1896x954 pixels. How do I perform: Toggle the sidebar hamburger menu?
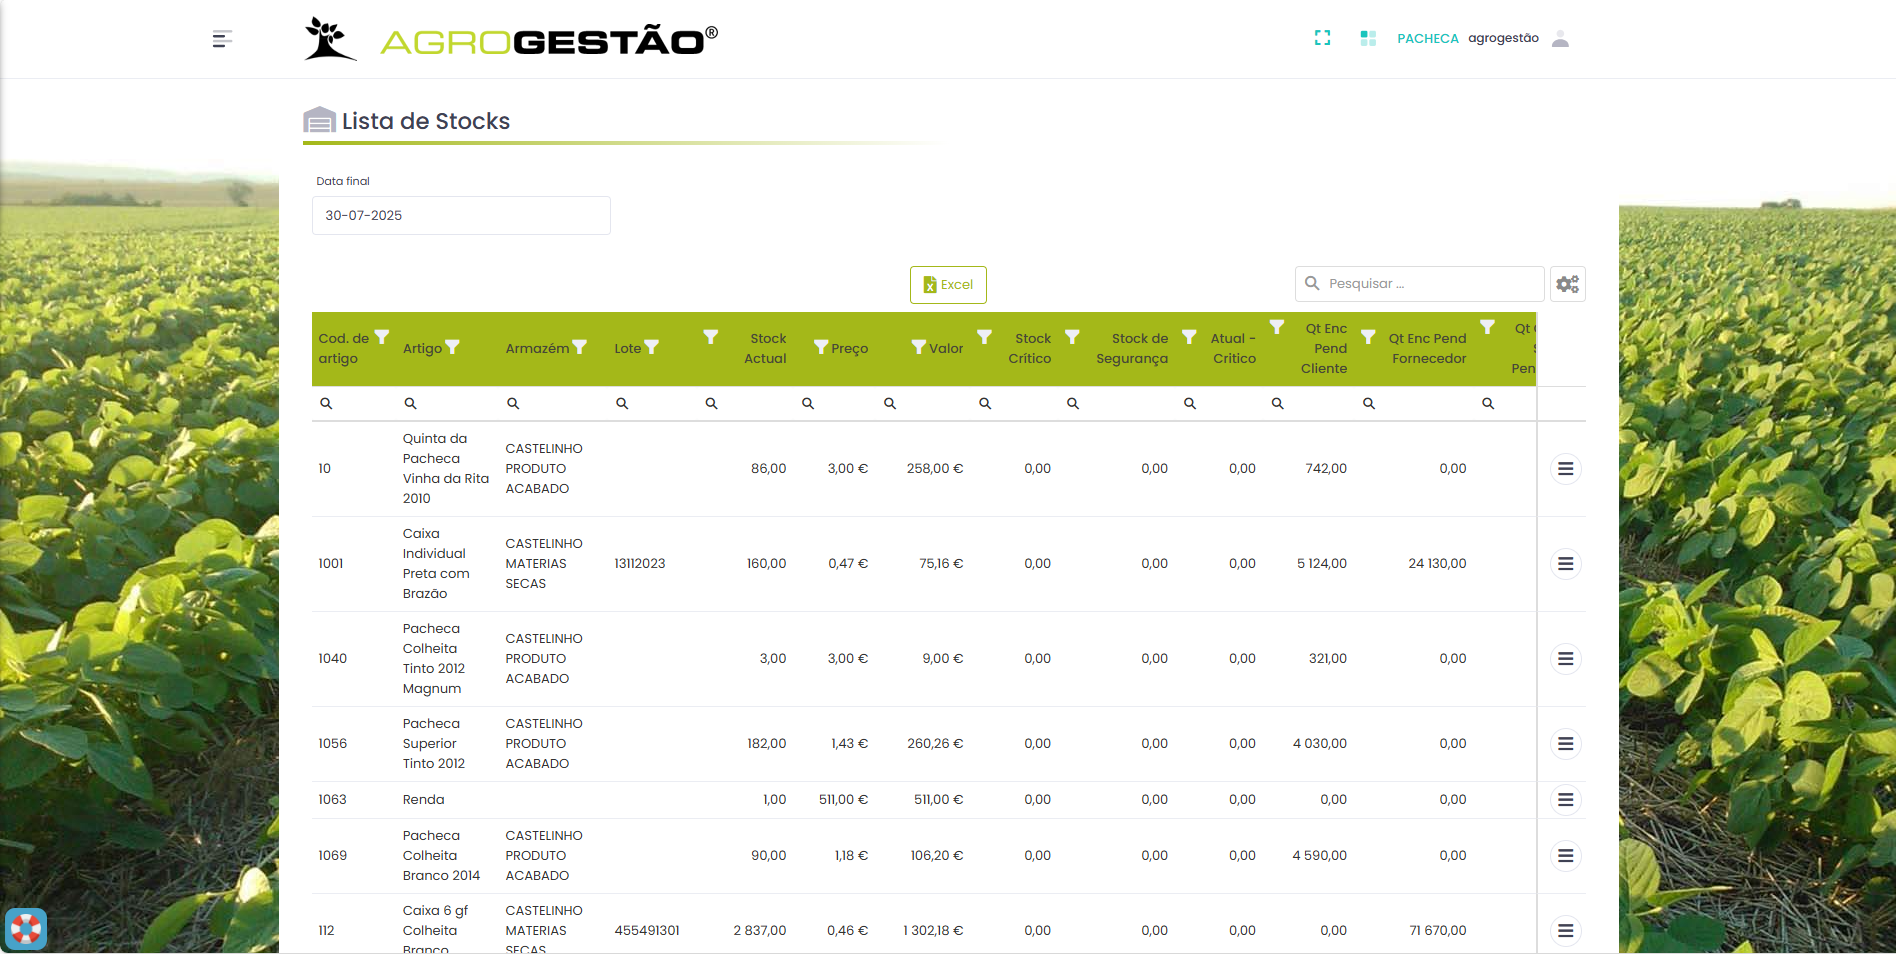[222, 39]
